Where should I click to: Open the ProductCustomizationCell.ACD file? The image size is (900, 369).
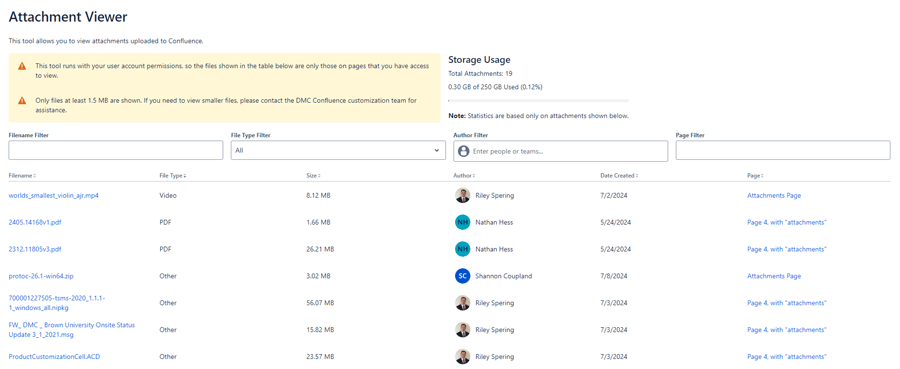(55, 357)
